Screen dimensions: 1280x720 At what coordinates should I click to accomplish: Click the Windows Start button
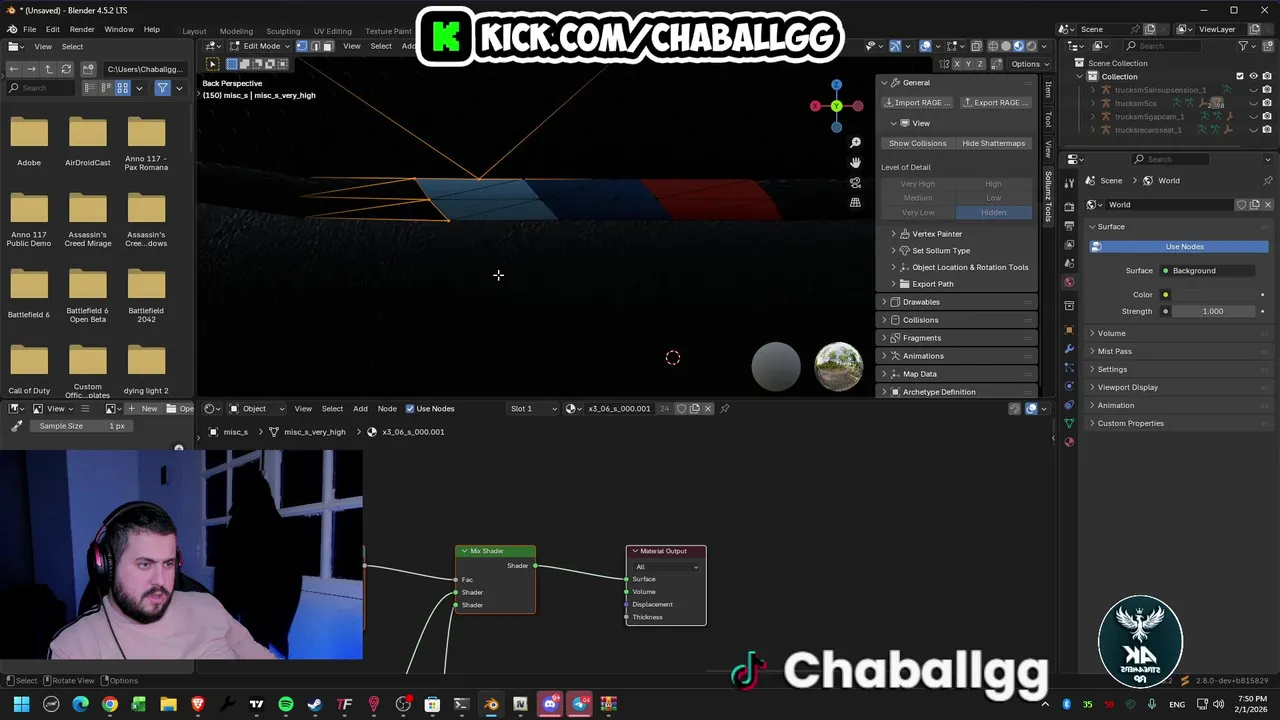[x=21, y=704]
